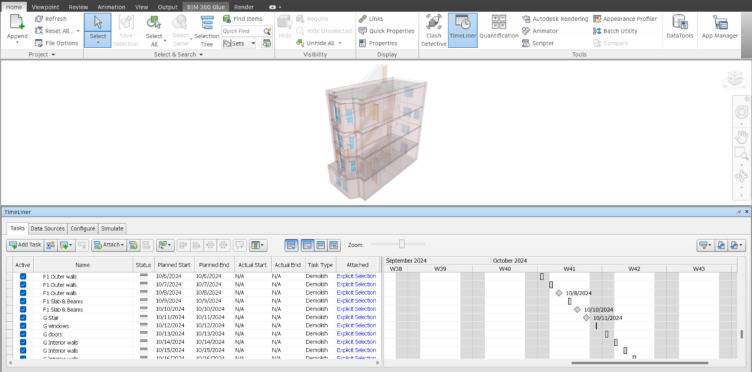
Task: Click the Refresh icon in Project group
Action: click(x=39, y=19)
